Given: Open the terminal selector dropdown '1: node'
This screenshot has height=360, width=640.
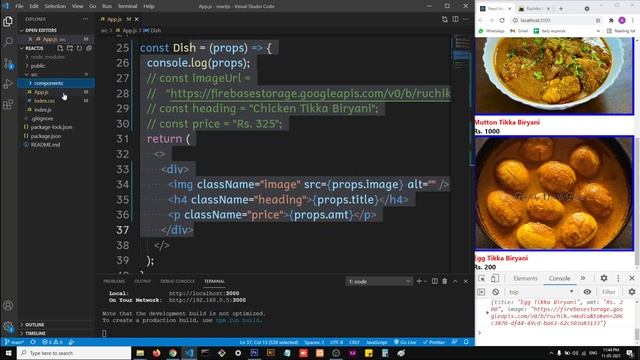Looking at the screenshot, I should point(379,281).
